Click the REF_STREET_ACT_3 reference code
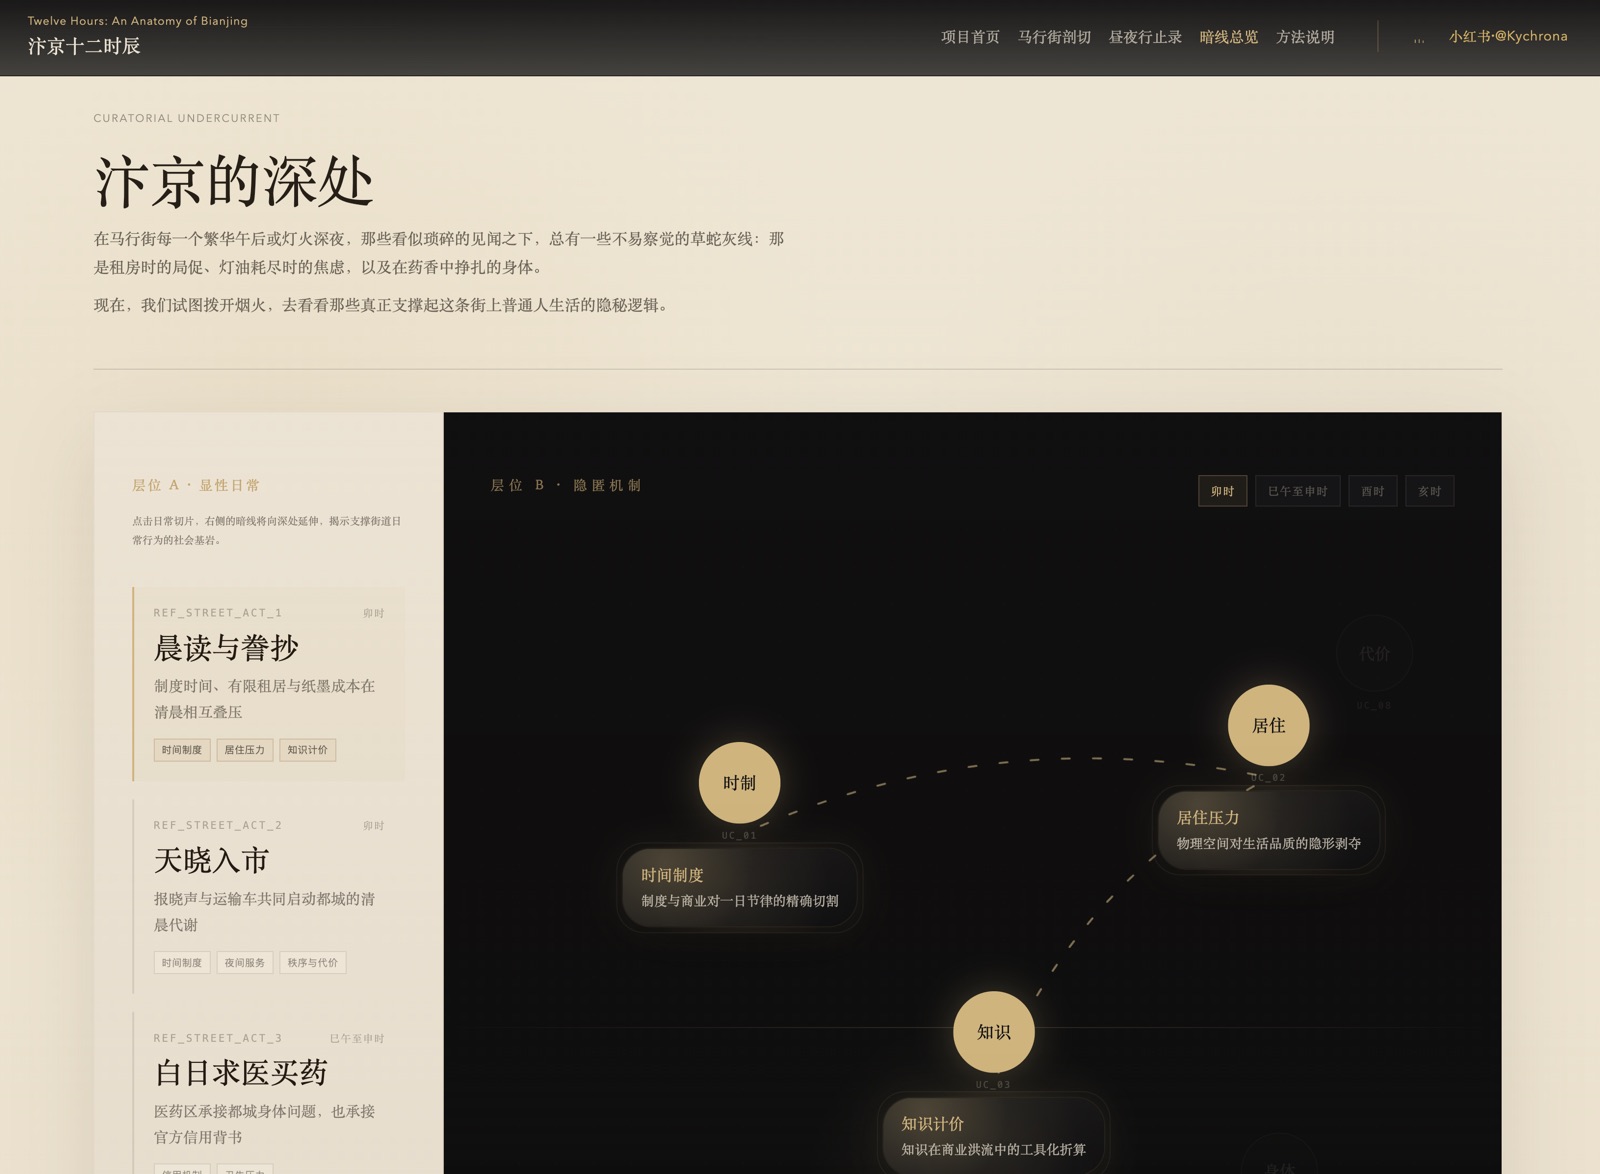 pyautogui.click(x=218, y=1038)
